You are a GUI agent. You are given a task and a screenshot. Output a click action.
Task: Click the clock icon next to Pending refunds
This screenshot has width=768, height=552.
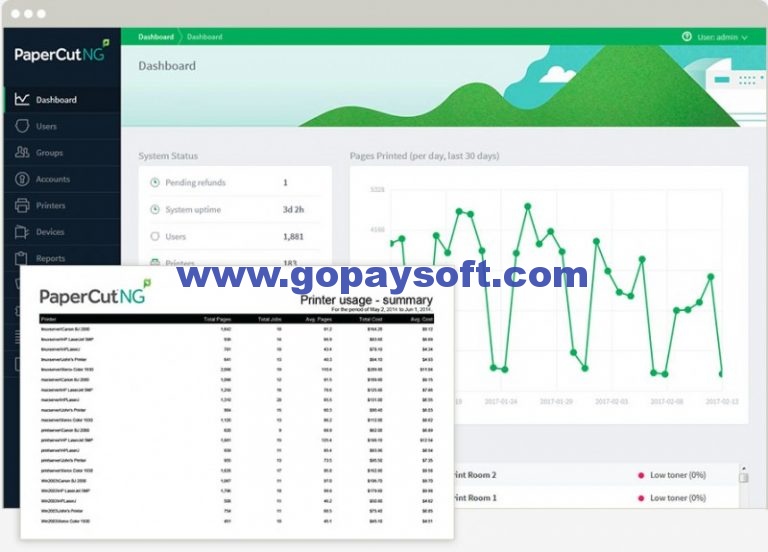pyautogui.click(x=155, y=183)
